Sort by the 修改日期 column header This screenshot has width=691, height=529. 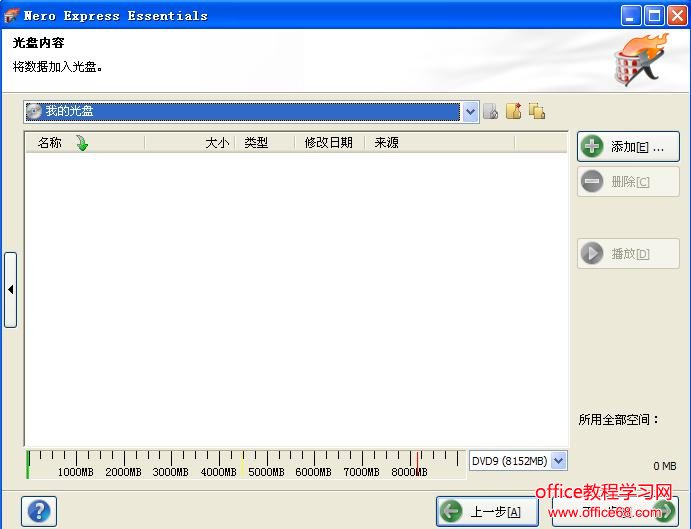coord(329,143)
